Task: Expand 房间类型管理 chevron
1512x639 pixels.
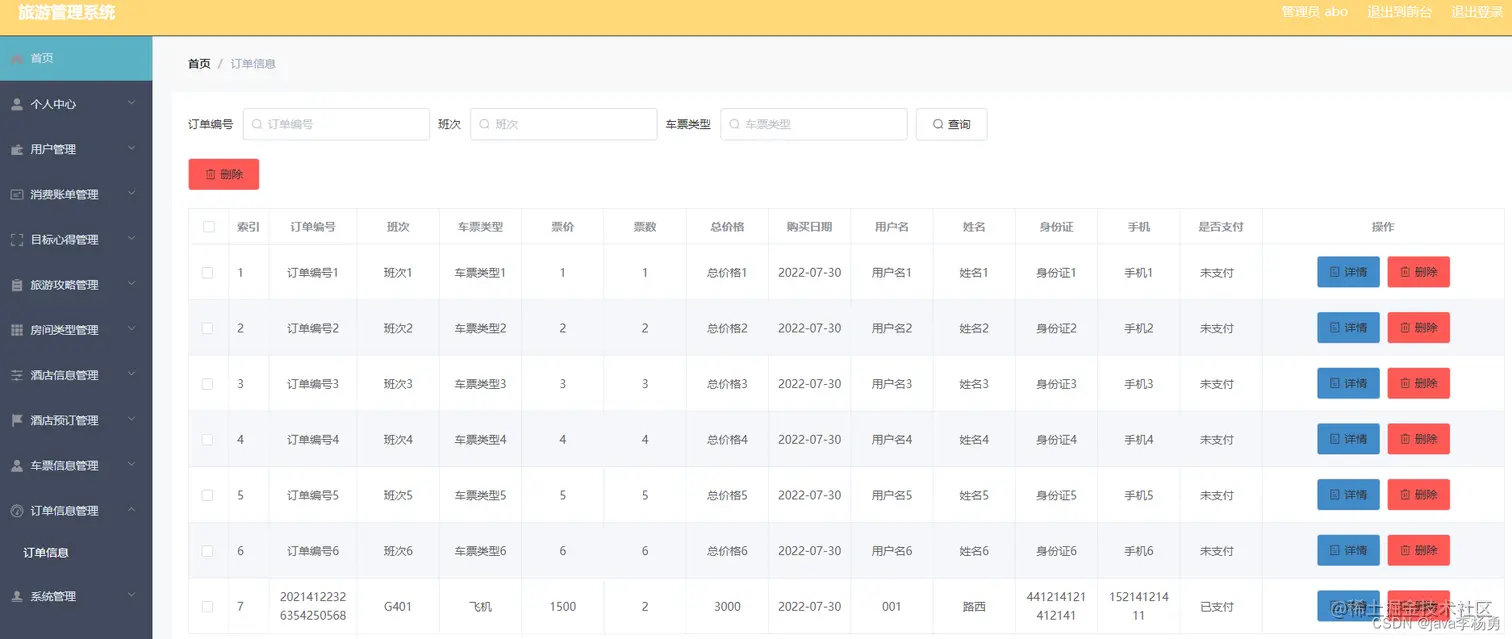Action: pyautogui.click(x=132, y=329)
